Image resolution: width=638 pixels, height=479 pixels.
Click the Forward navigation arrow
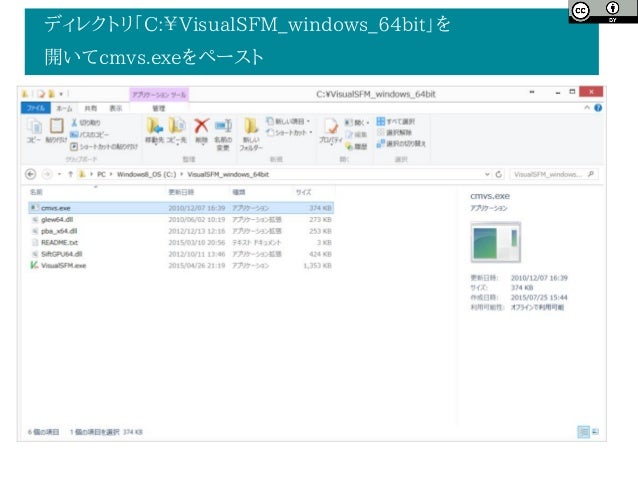47,174
